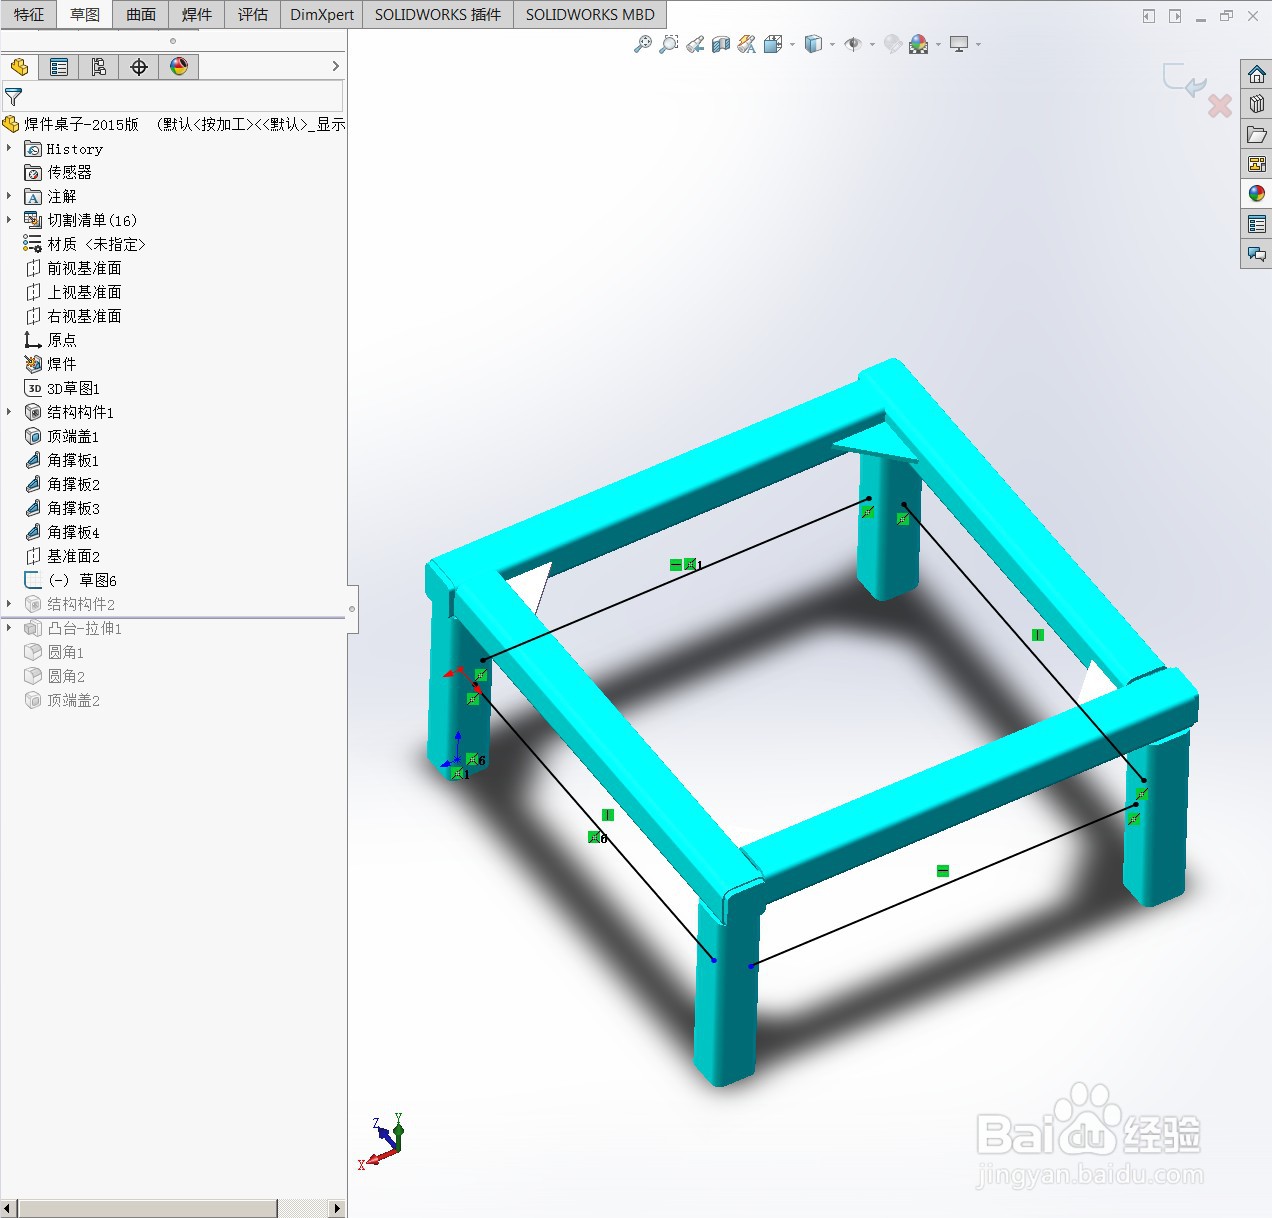Click the View Settings monitor icon

tap(959, 44)
